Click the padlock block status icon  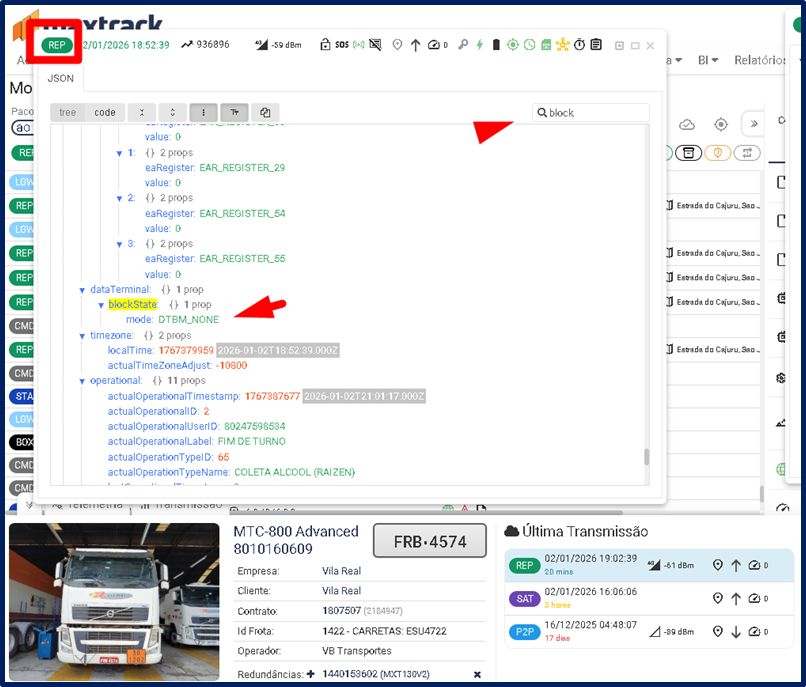coord(325,45)
